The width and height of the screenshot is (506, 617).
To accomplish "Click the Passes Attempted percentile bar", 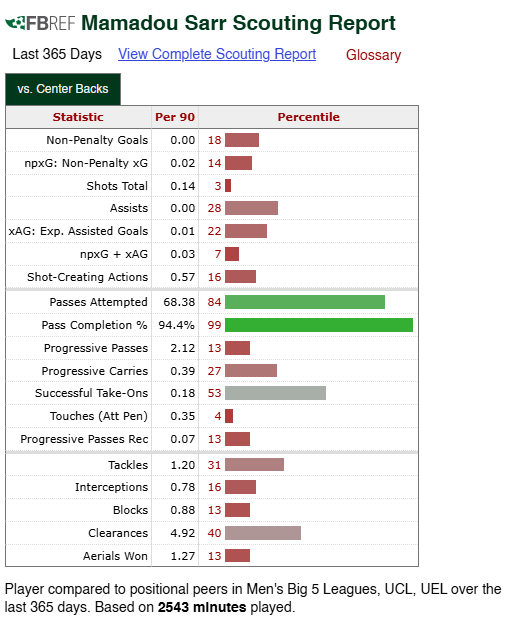I will [x=305, y=302].
